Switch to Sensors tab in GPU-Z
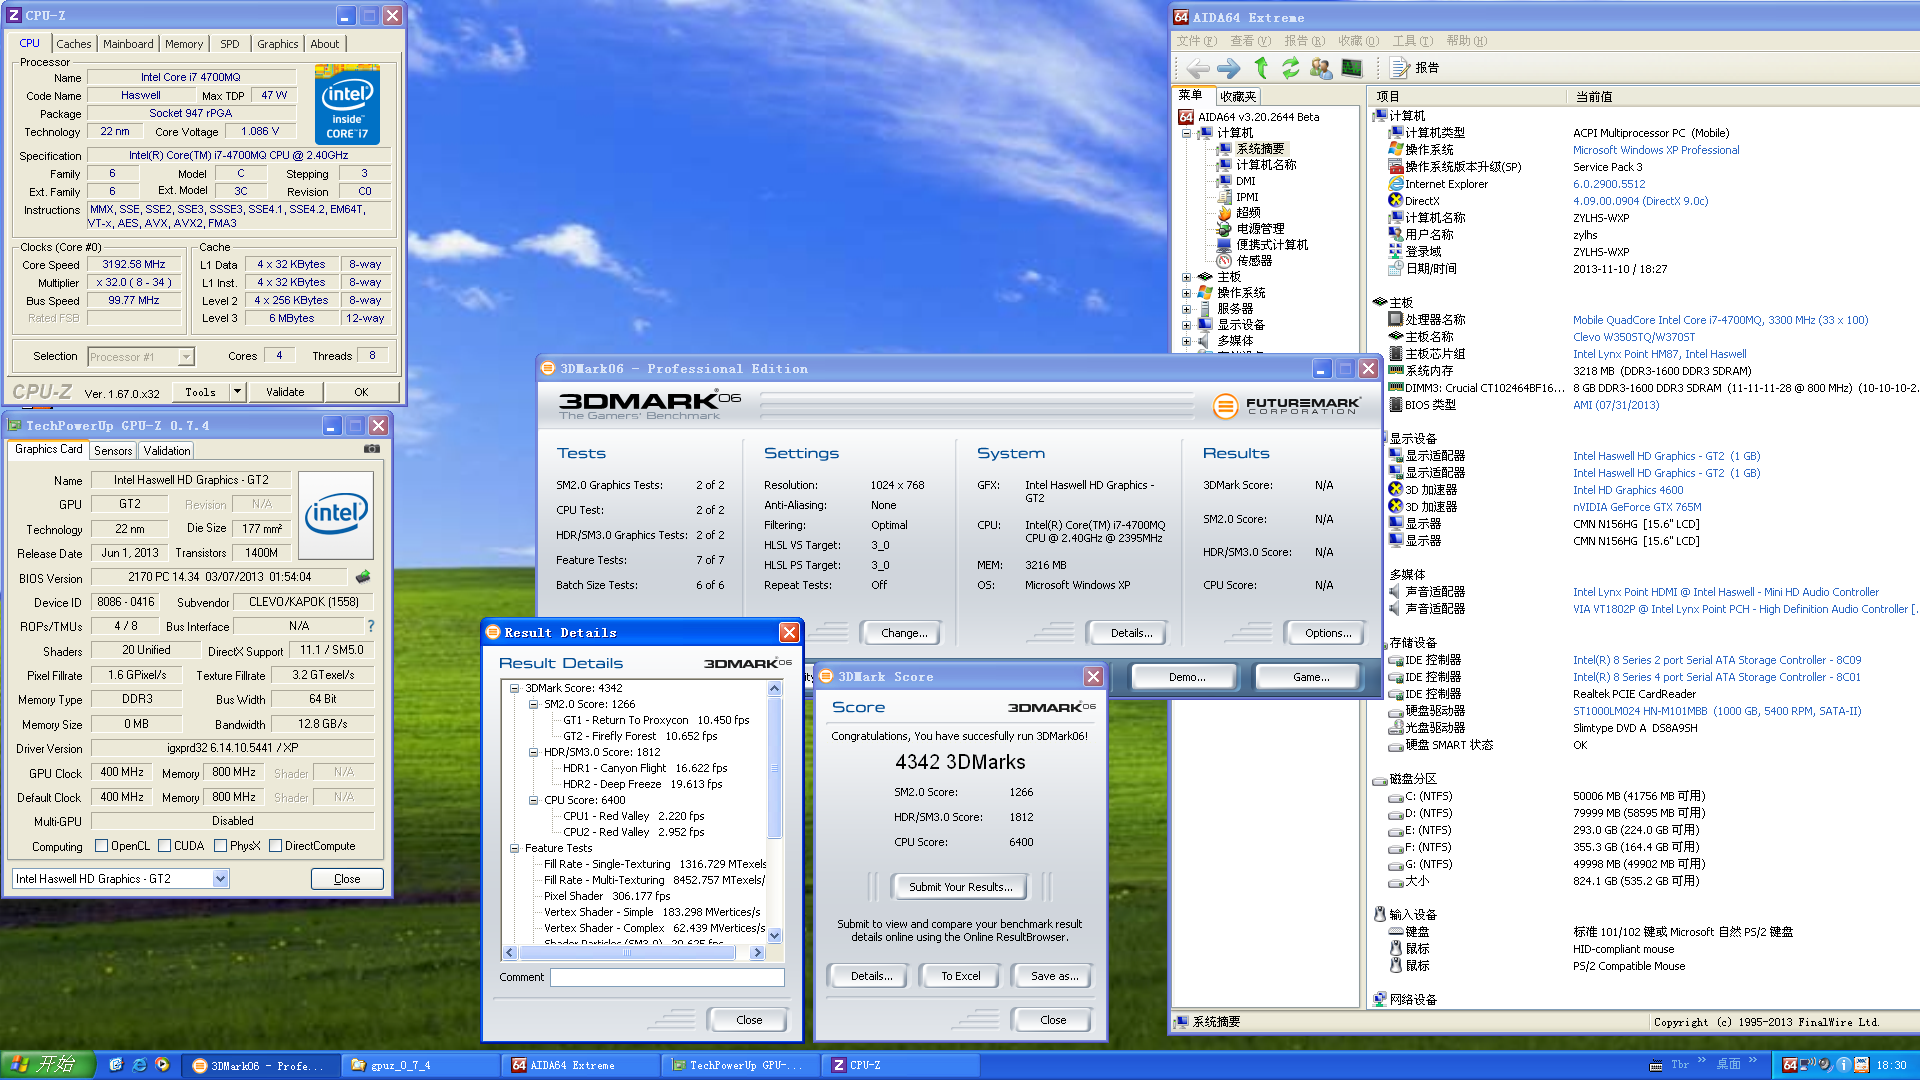 pos(113,451)
